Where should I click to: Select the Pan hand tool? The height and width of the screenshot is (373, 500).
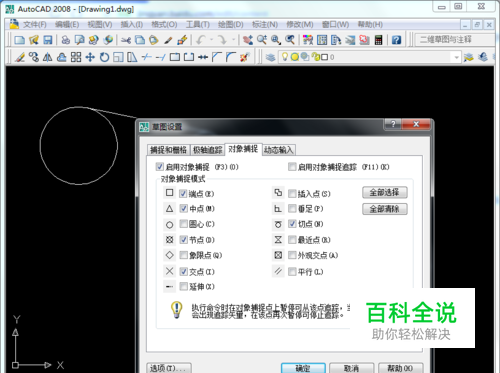tap(247, 40)
